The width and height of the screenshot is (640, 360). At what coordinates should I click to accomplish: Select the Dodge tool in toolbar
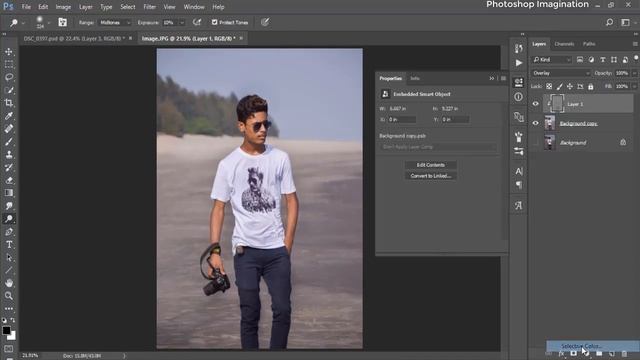coord(9,219)
